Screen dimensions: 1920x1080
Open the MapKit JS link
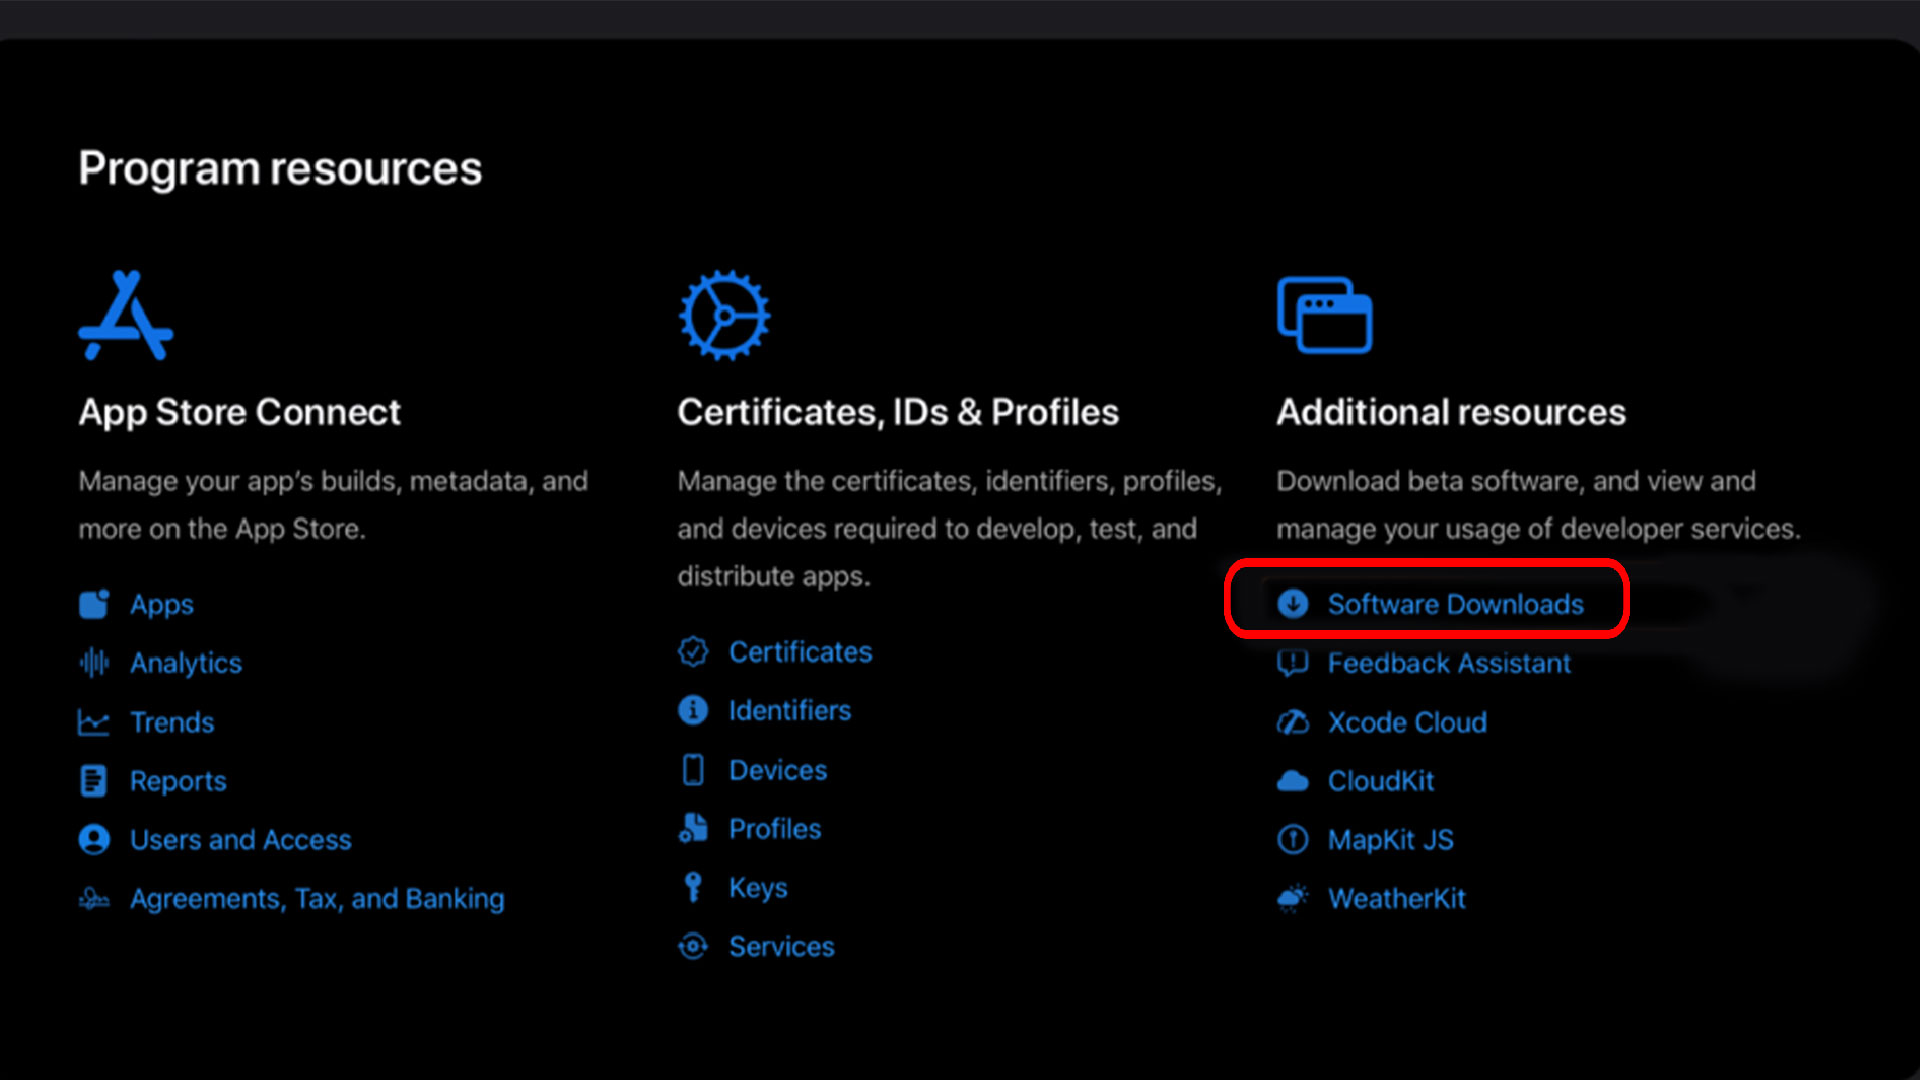point(1391,840)
